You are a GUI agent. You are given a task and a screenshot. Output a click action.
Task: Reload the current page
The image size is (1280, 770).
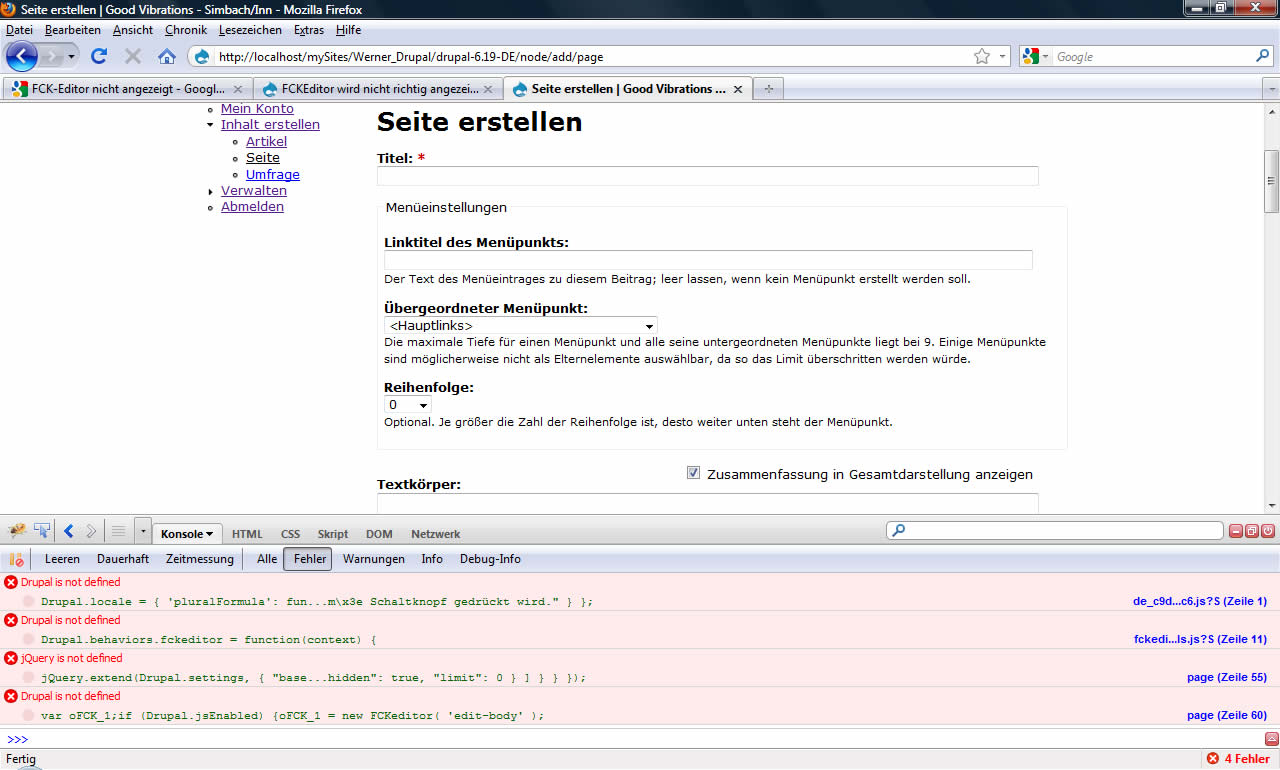(x=98, y=57)
